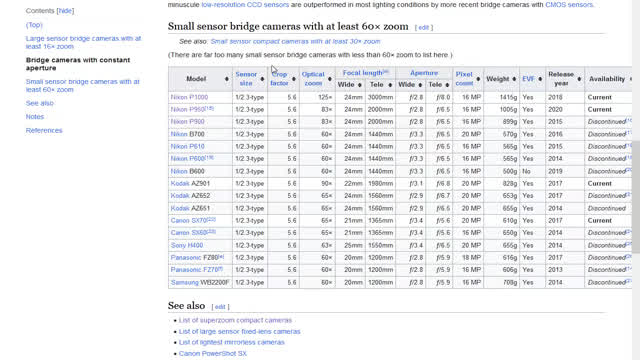
Task: Click the 2020 release year cell
Action: tap(565, 109)
